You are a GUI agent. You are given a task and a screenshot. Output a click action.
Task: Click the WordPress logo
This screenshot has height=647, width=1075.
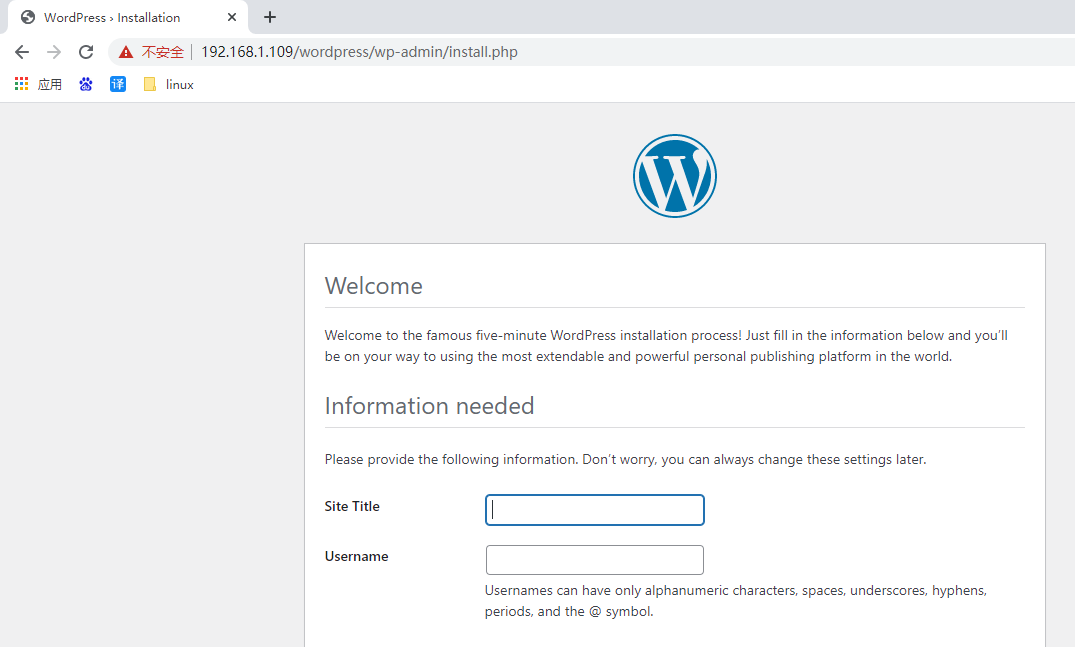[675, 176]
